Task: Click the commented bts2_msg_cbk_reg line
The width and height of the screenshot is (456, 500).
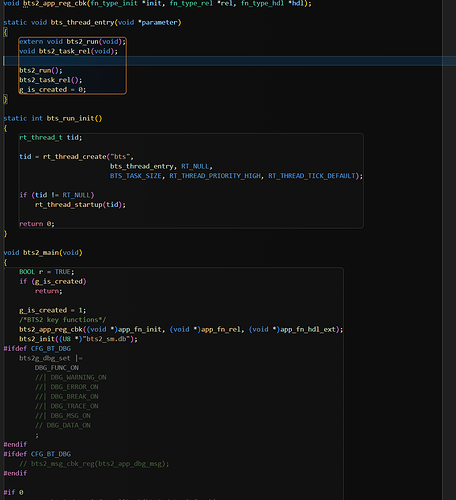Action: coord(94,464)
